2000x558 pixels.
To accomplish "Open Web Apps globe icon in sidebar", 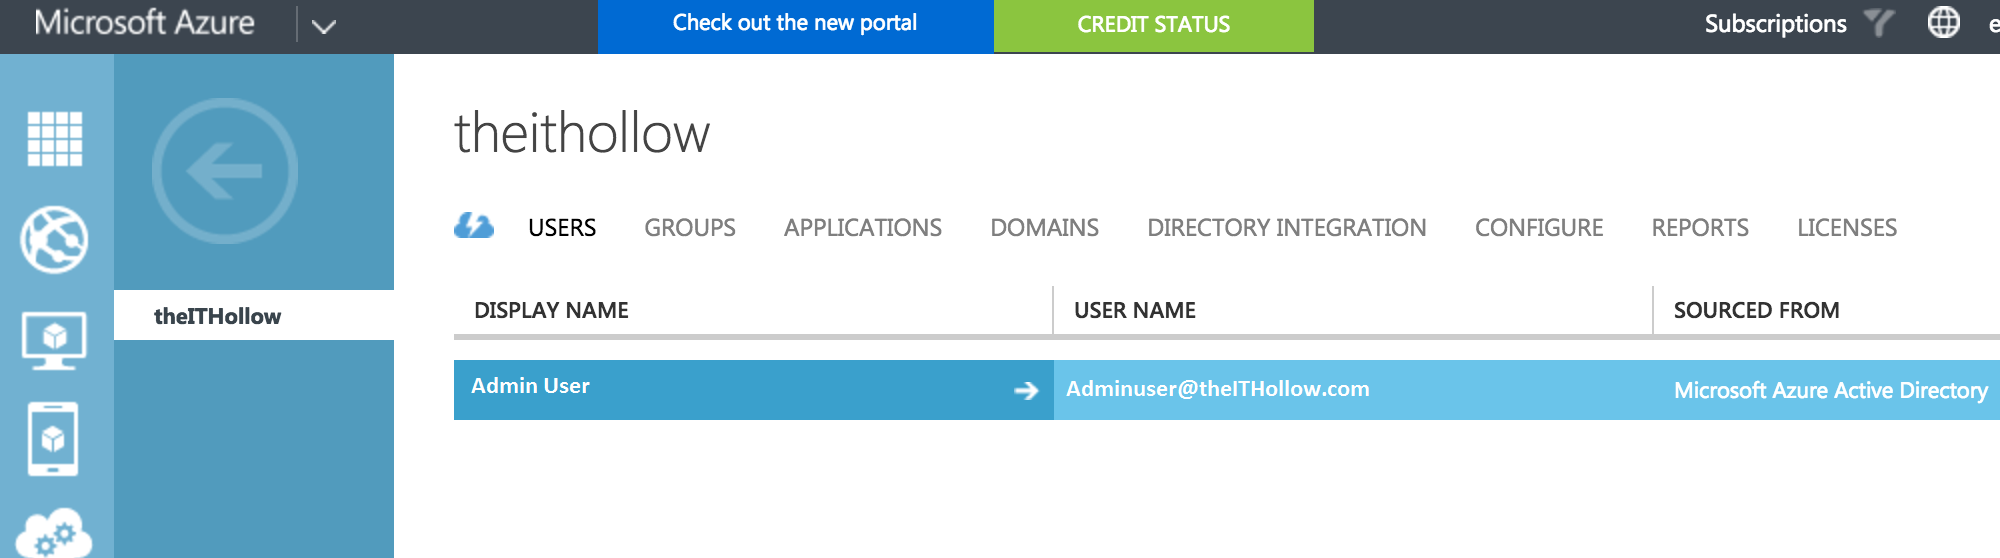I will (x=55, y=240).
